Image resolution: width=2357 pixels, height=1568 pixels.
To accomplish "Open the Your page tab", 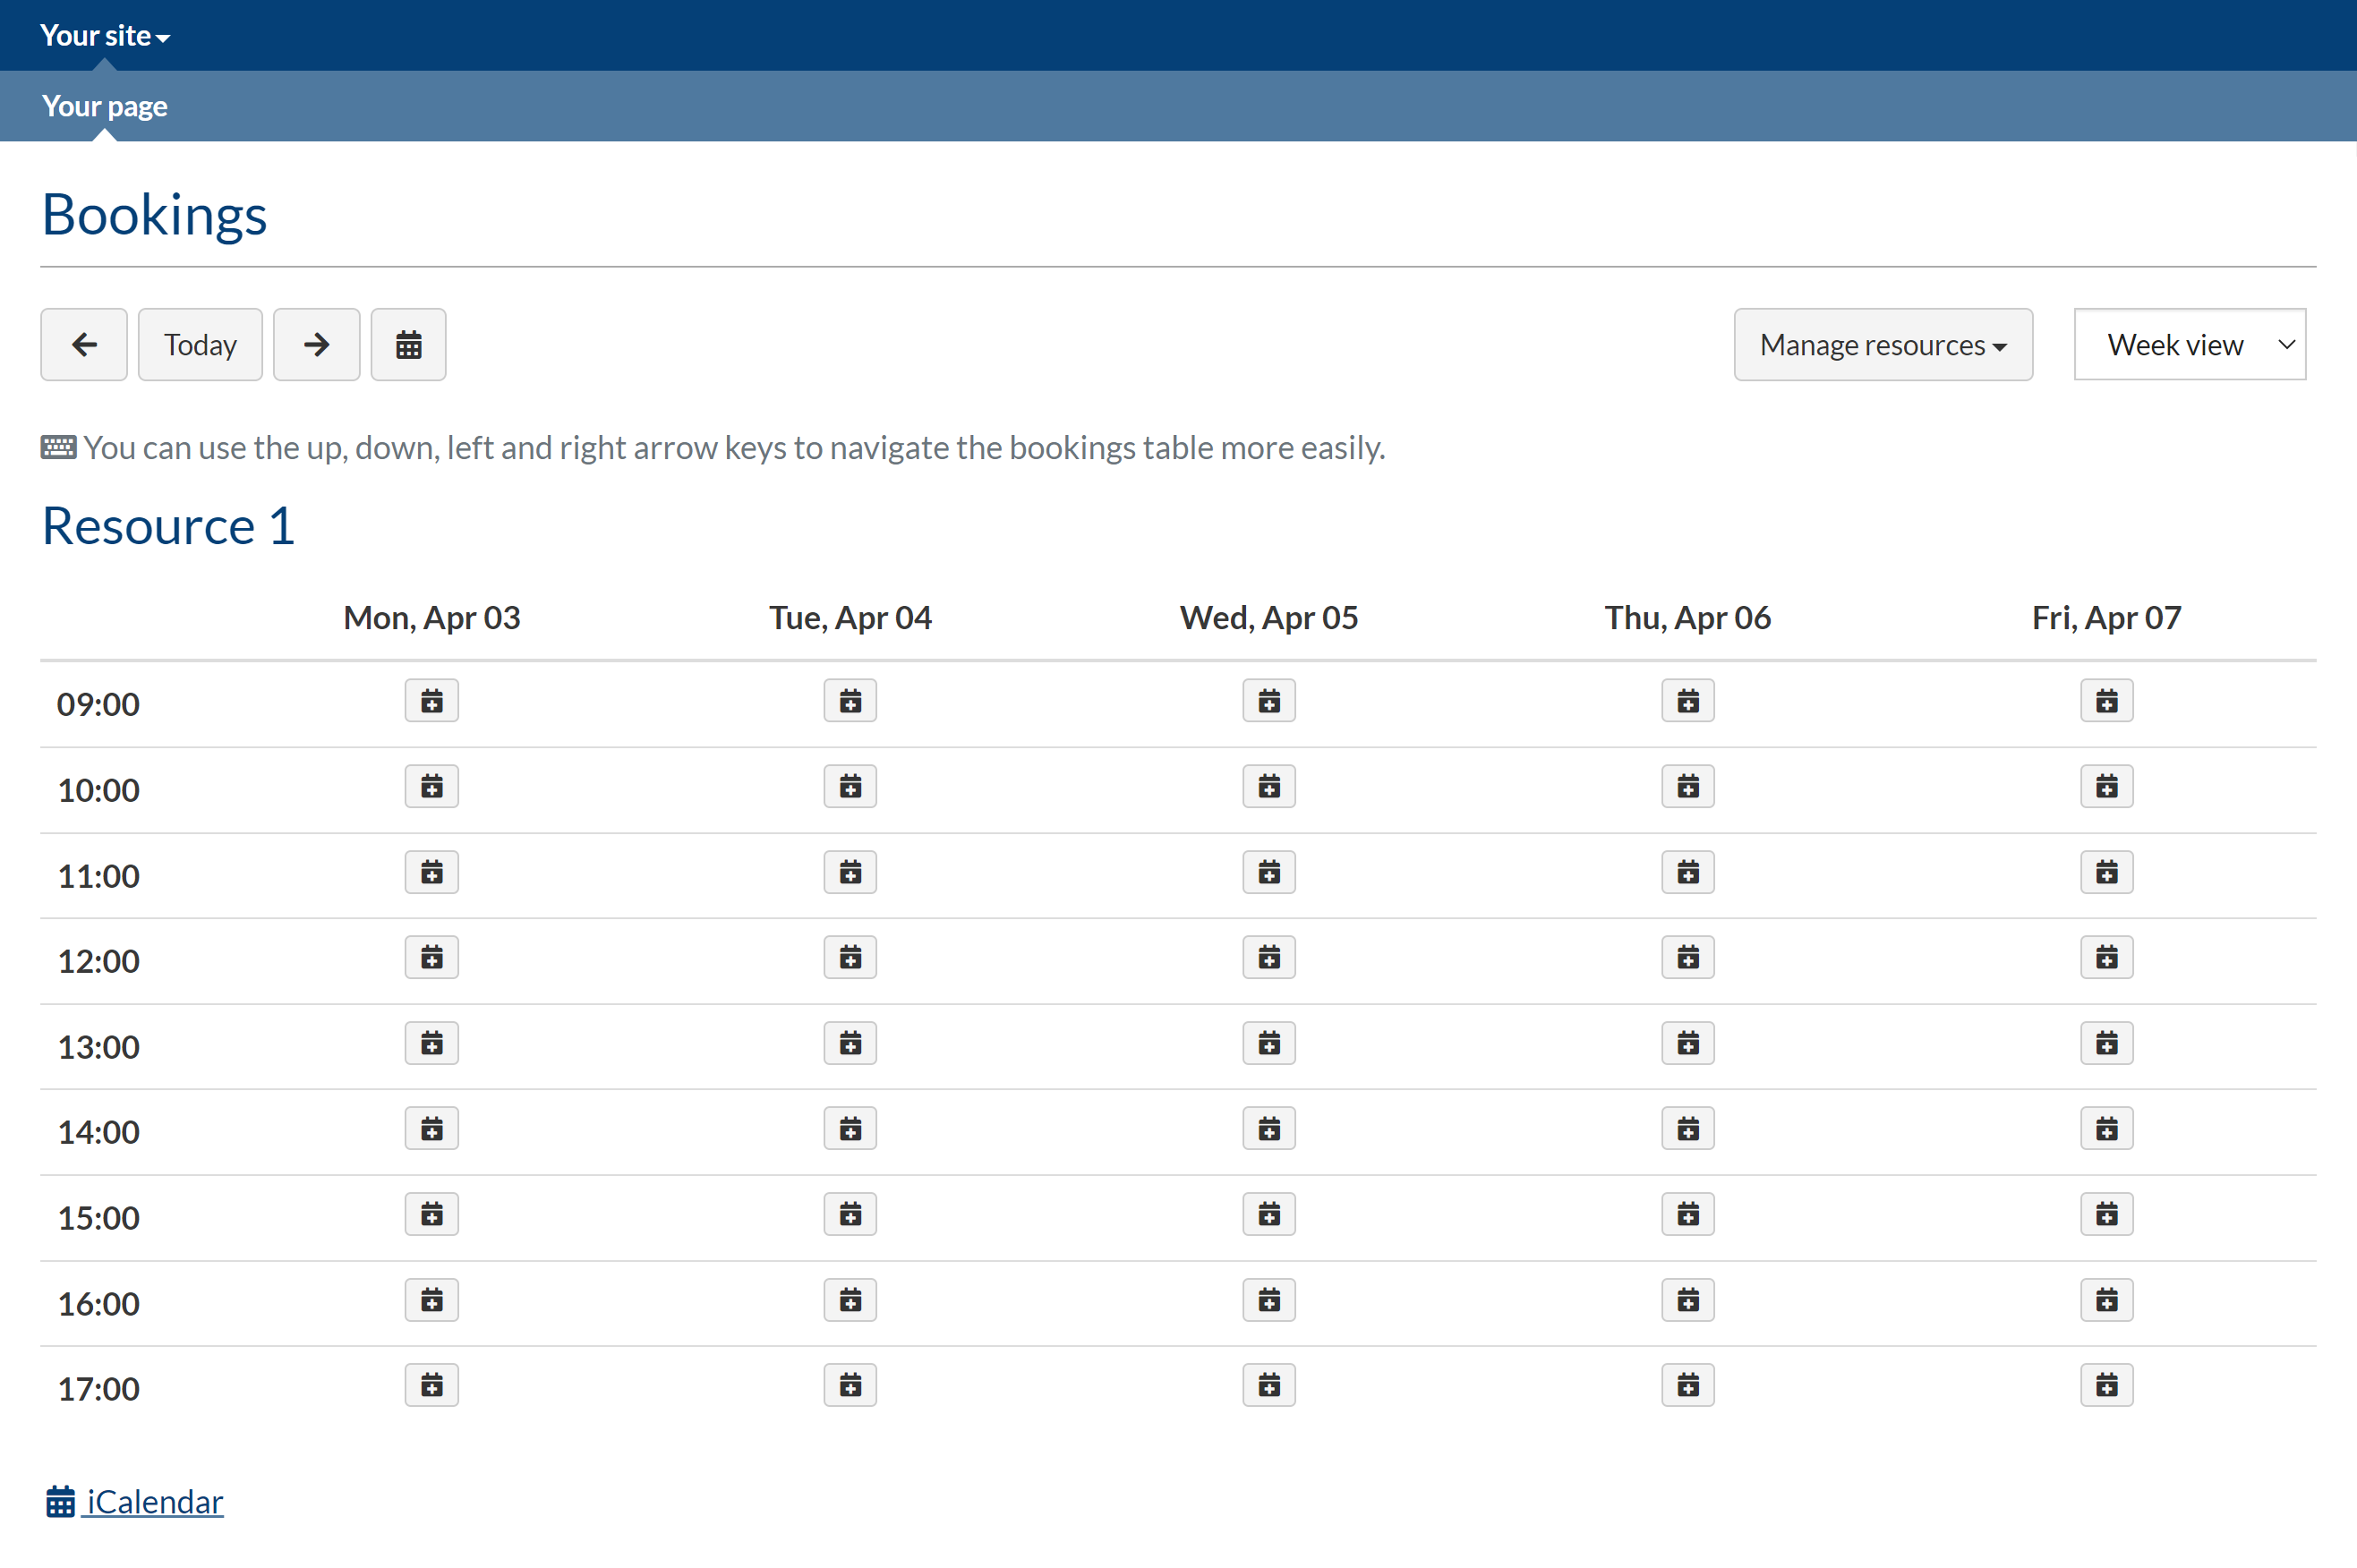I will click(x=105, y=106).
